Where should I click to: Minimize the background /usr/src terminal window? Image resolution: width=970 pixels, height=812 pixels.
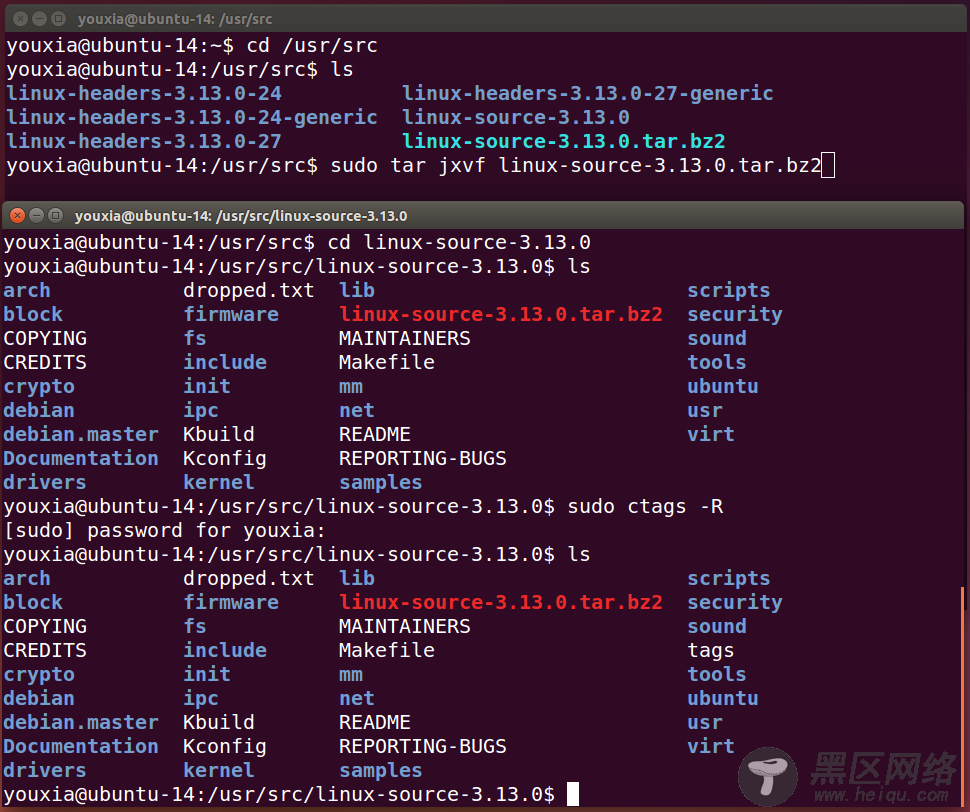tap(40, 19)
